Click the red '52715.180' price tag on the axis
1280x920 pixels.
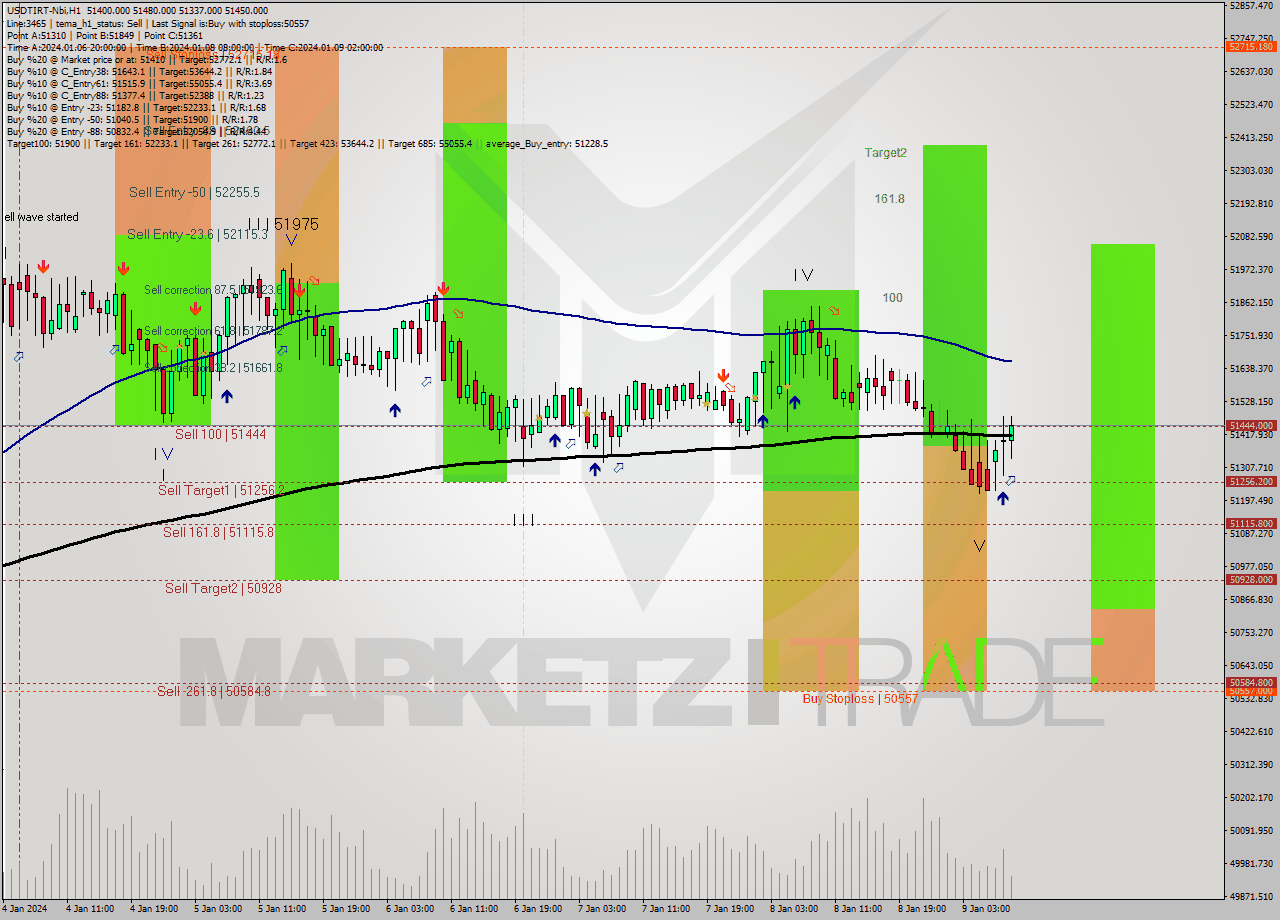click(x=1251, y=46)
